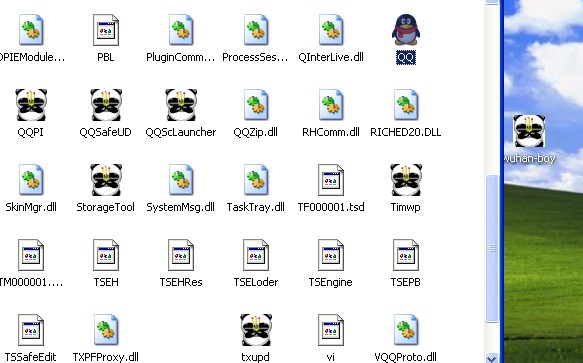583x363 pixels.
Task: Click the VQQProto.dll file
Action: 406,330
